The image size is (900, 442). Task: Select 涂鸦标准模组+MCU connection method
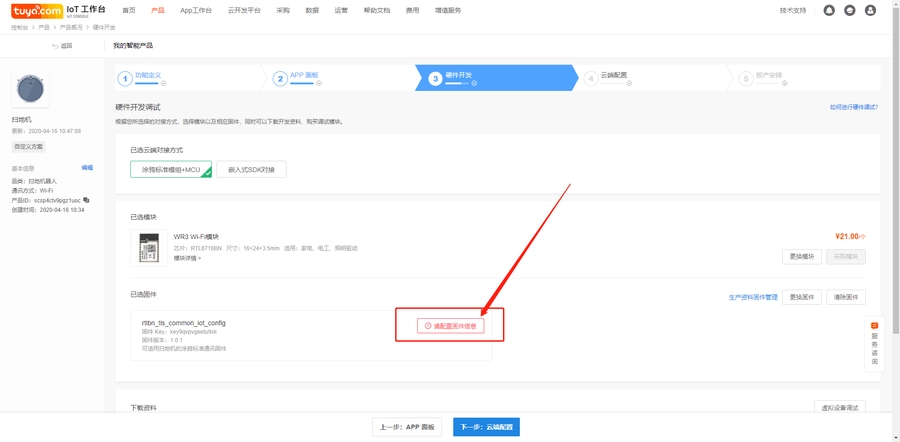(171, 170)
